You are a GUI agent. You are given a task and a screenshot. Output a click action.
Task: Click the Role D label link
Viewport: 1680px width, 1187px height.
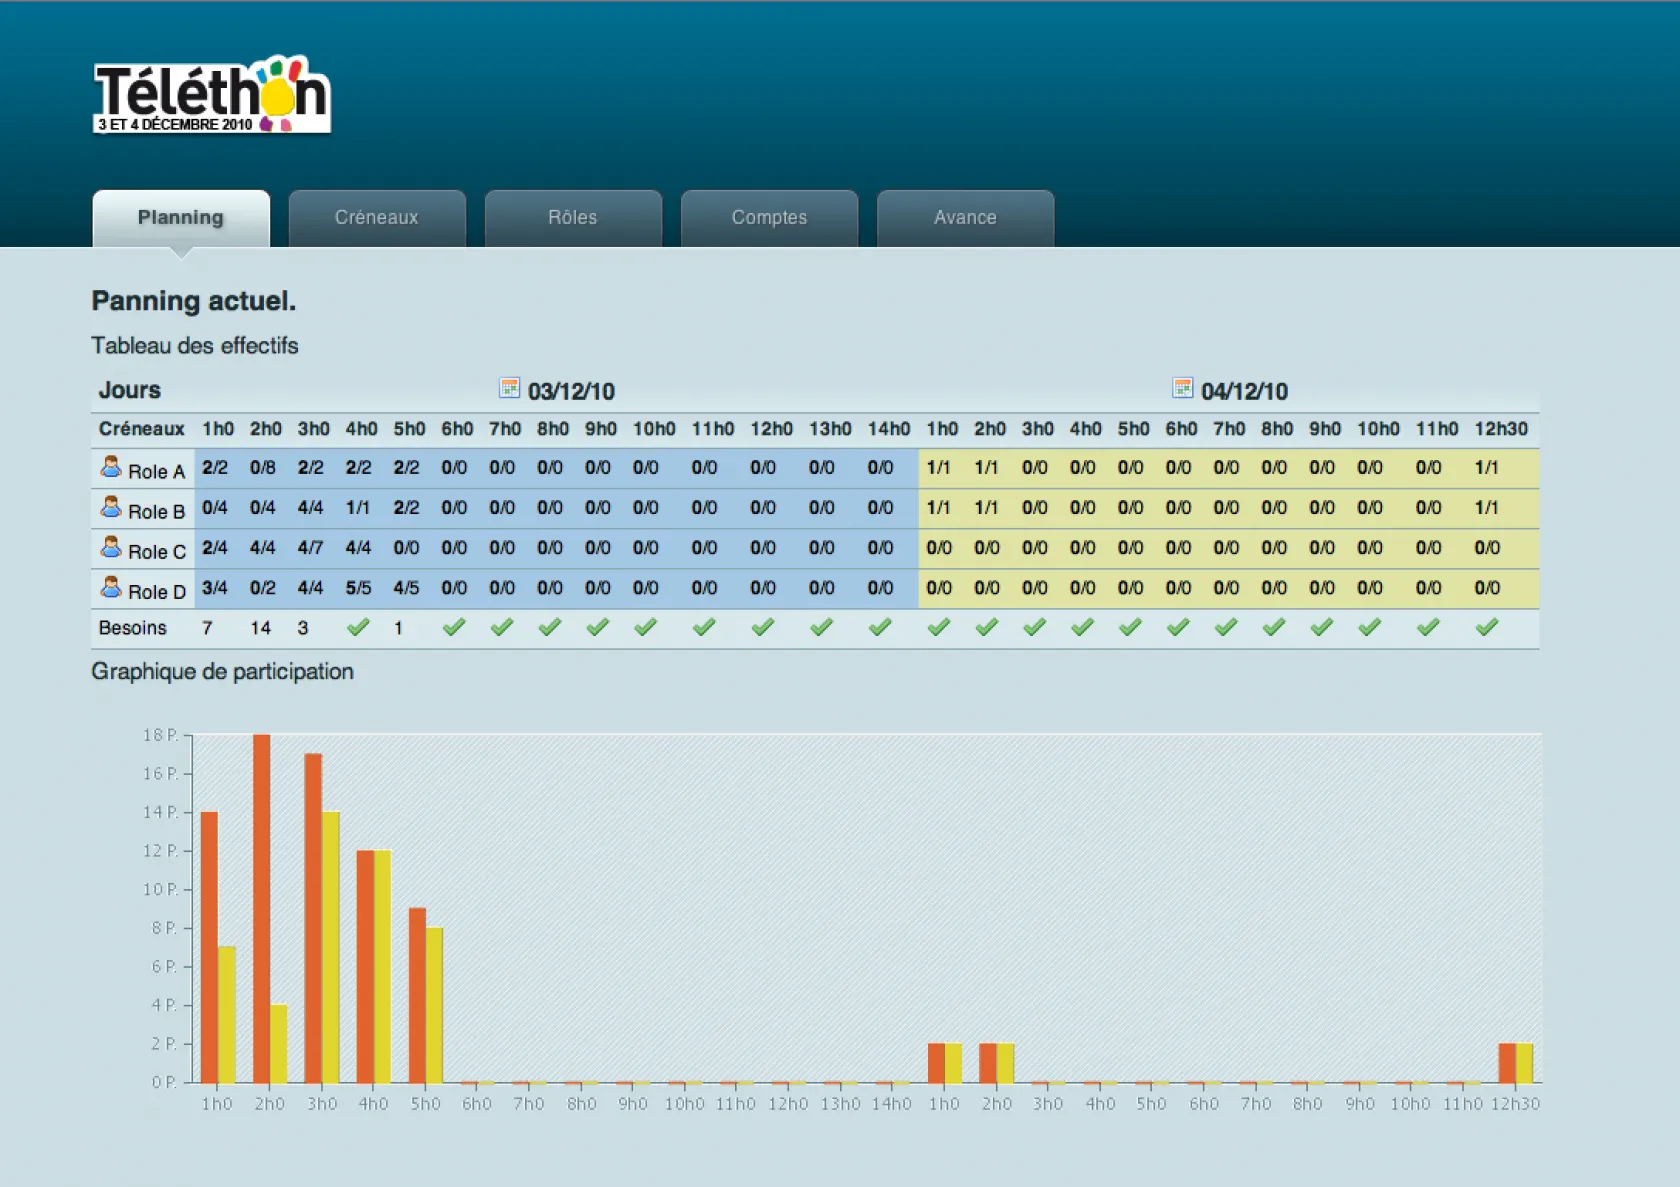156,591
